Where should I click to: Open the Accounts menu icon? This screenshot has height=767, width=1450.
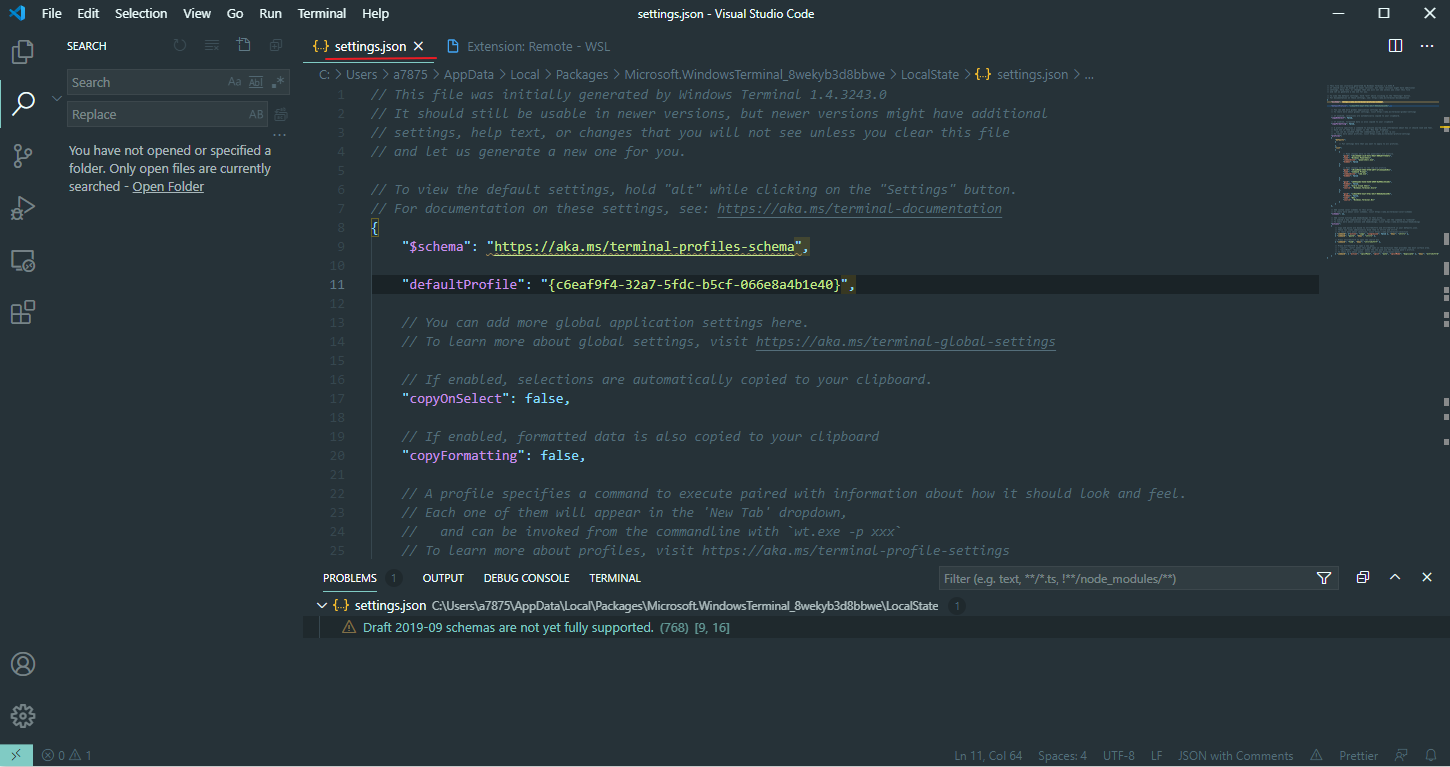(x=22, y=664)
